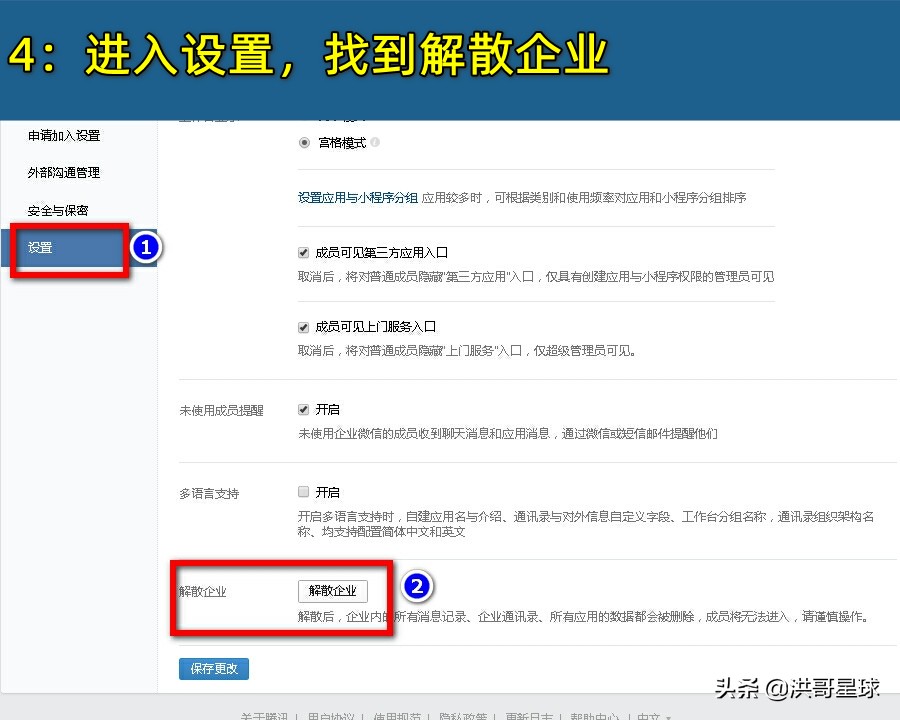Click the 解散企业 button
The width and height of the screenshot is (900, 720).
point(333,590)
